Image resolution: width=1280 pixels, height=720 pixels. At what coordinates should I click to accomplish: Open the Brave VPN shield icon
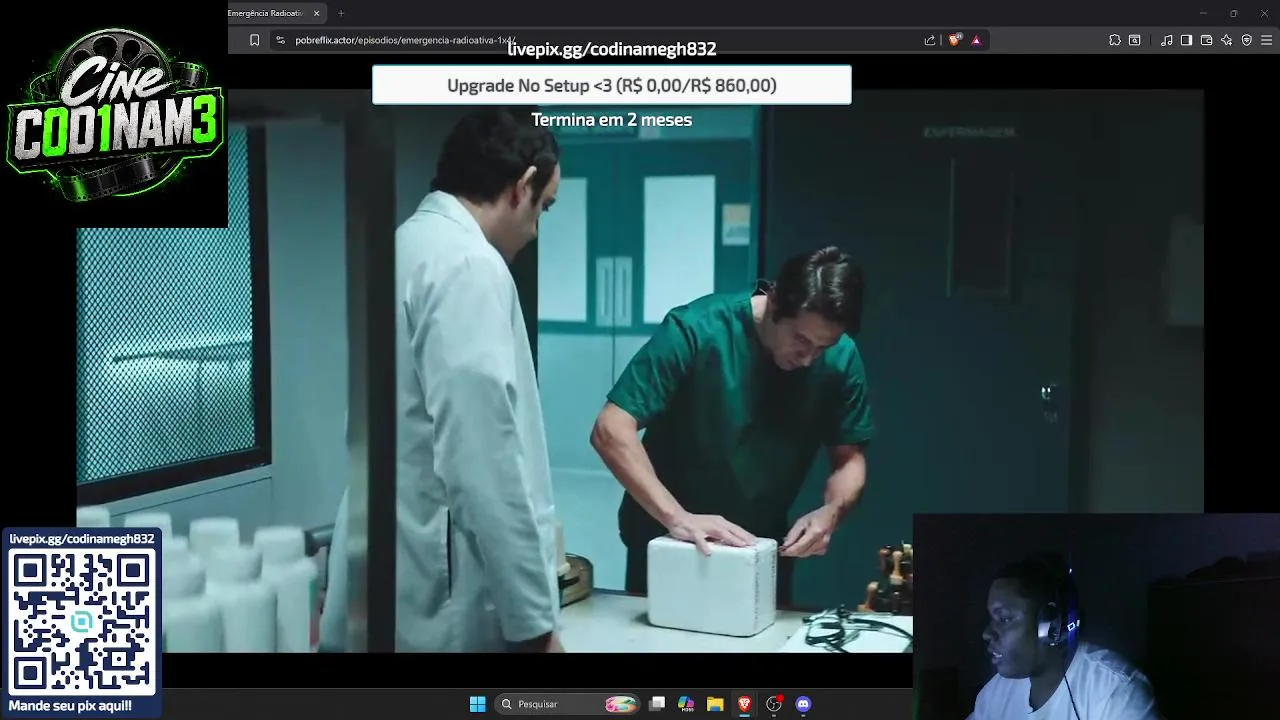1246,40
